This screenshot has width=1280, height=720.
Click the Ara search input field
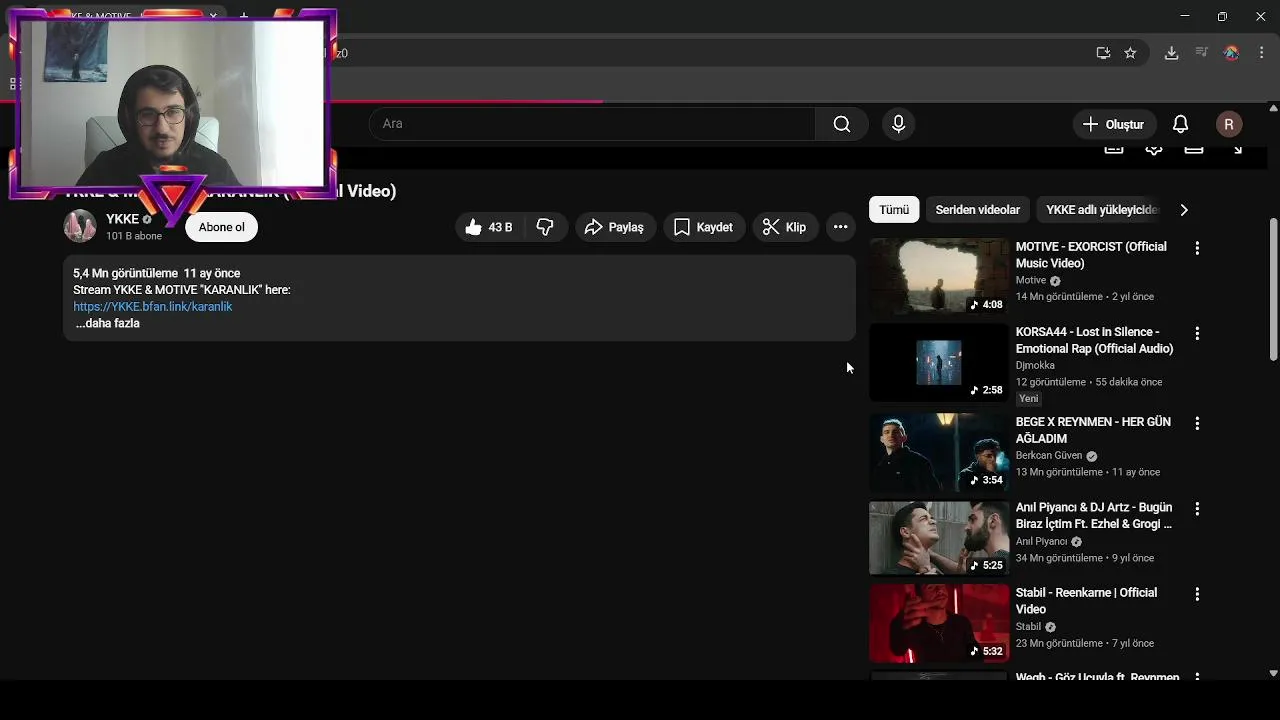tap(592, 124)
